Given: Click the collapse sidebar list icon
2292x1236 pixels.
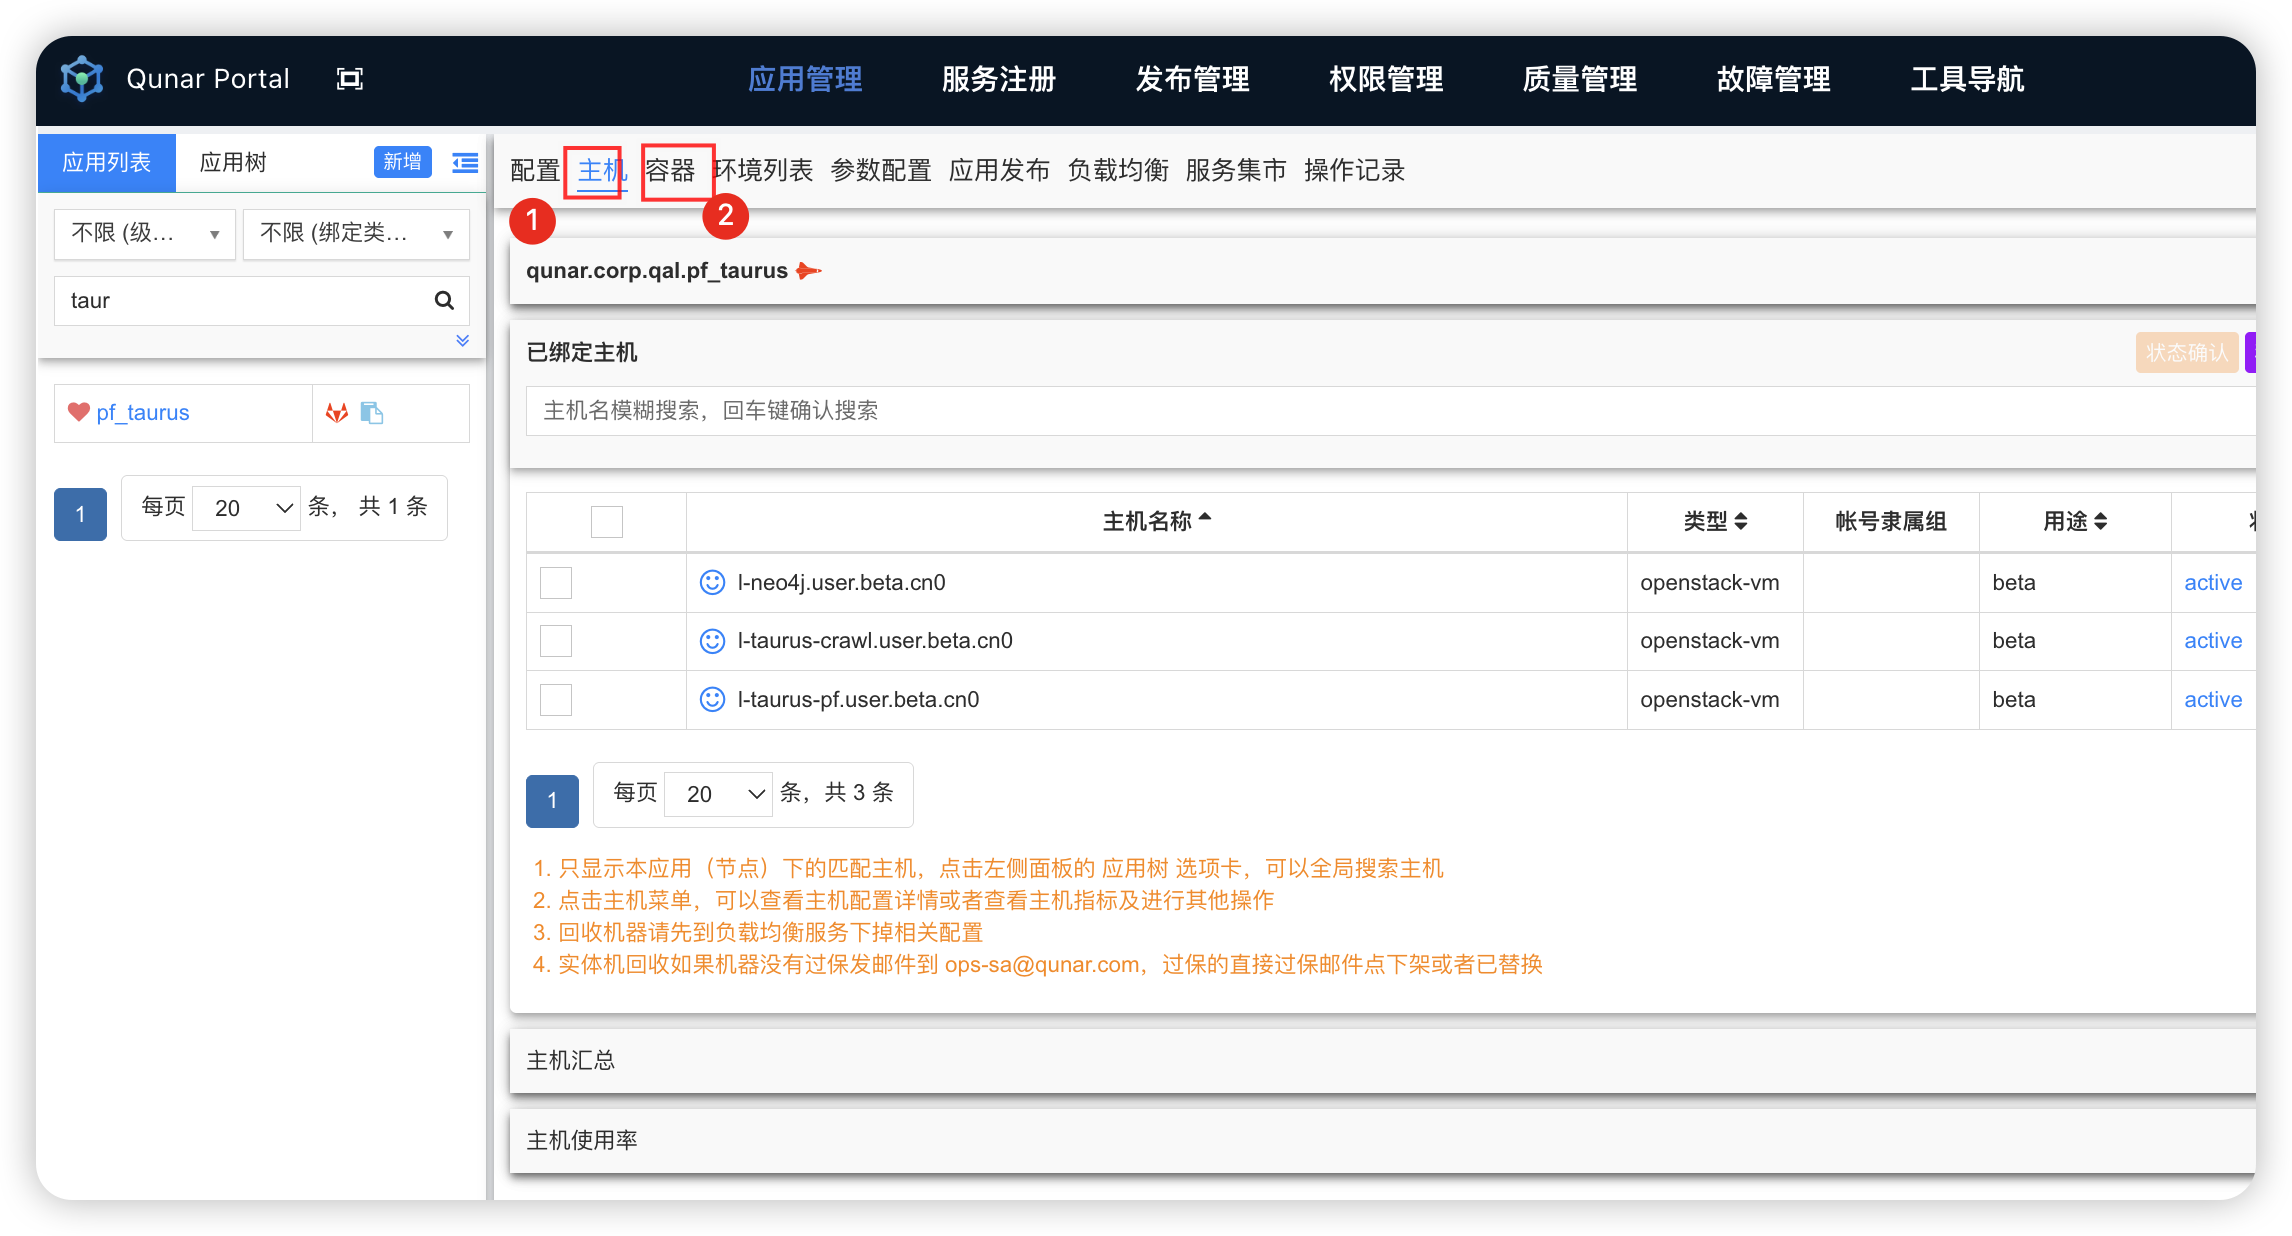Looking at the screenshot, I should pos(465,162).
